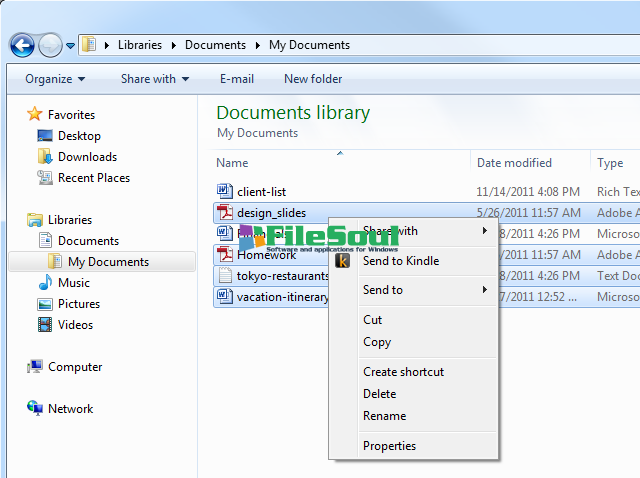Image resolution: width=640 pixels, height=478 pixels.
Task: Click the Desktop icon in sidebar
Action: (45, 136)
